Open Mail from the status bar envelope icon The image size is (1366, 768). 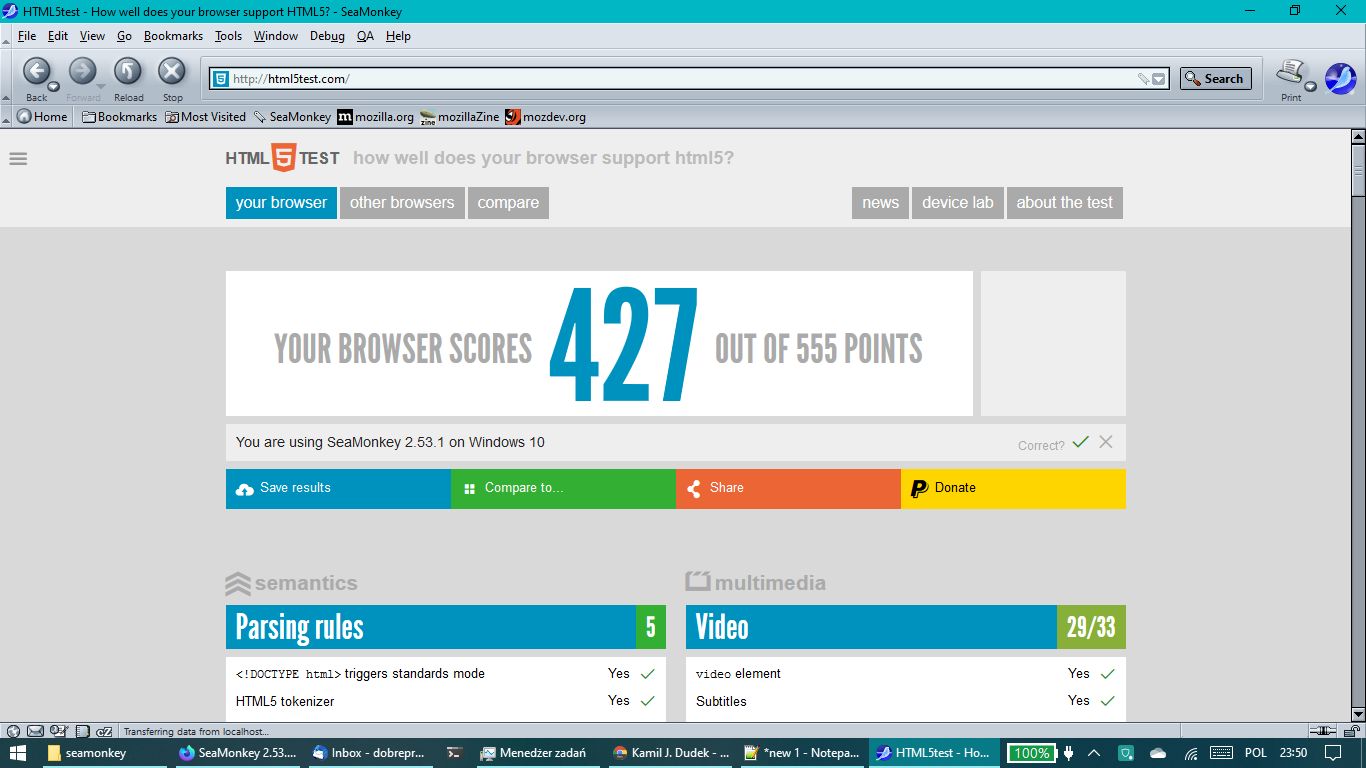[x=35, y=731]
